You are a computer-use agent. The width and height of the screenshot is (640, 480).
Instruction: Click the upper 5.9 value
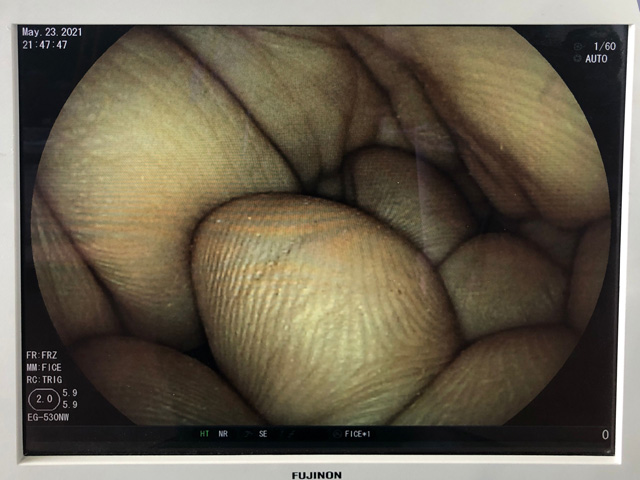tap(70, 393)
